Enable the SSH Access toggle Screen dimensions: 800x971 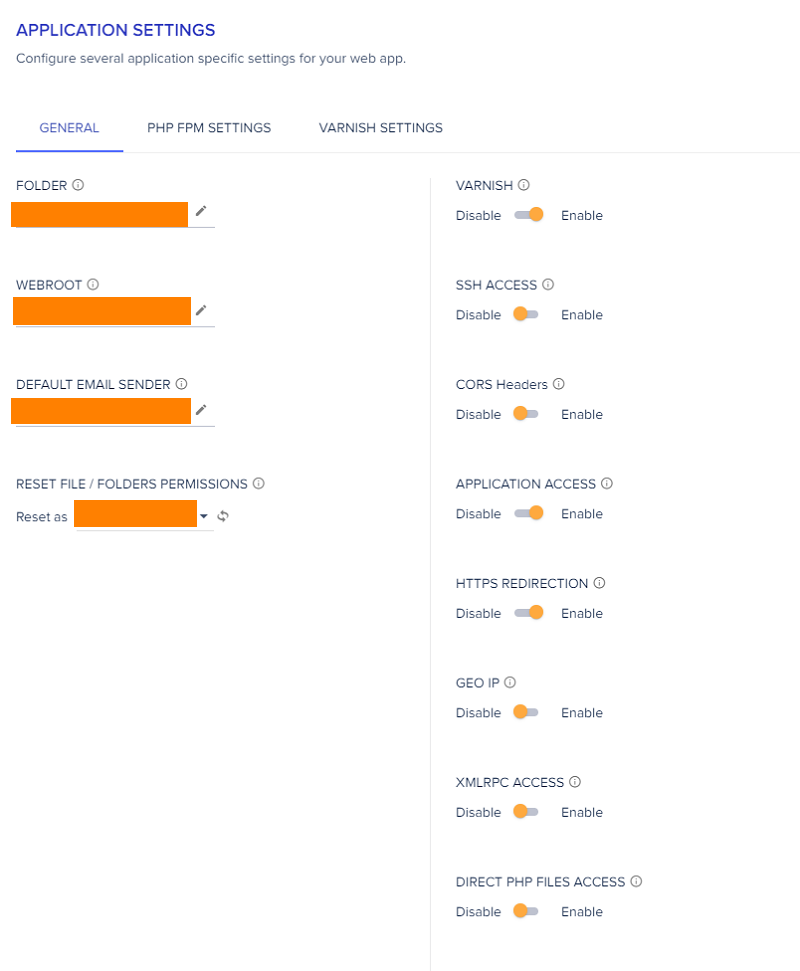point(526,315)
